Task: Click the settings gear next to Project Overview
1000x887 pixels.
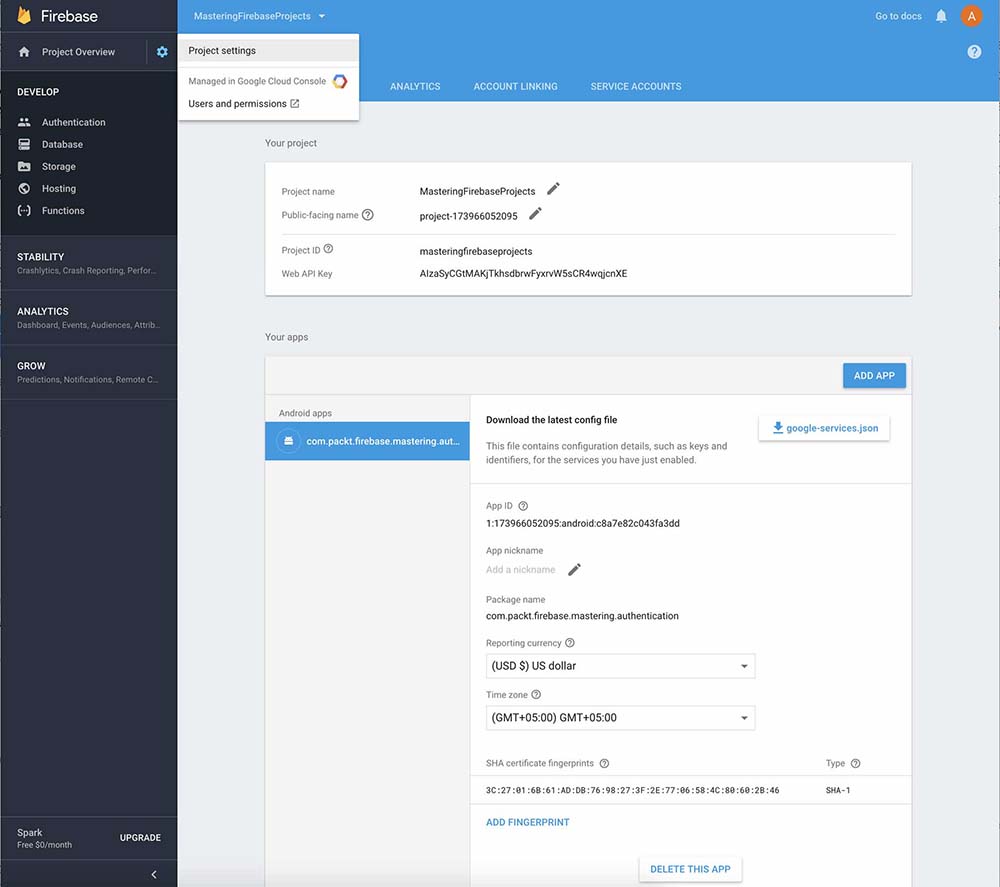Action: tap(162, 52)
